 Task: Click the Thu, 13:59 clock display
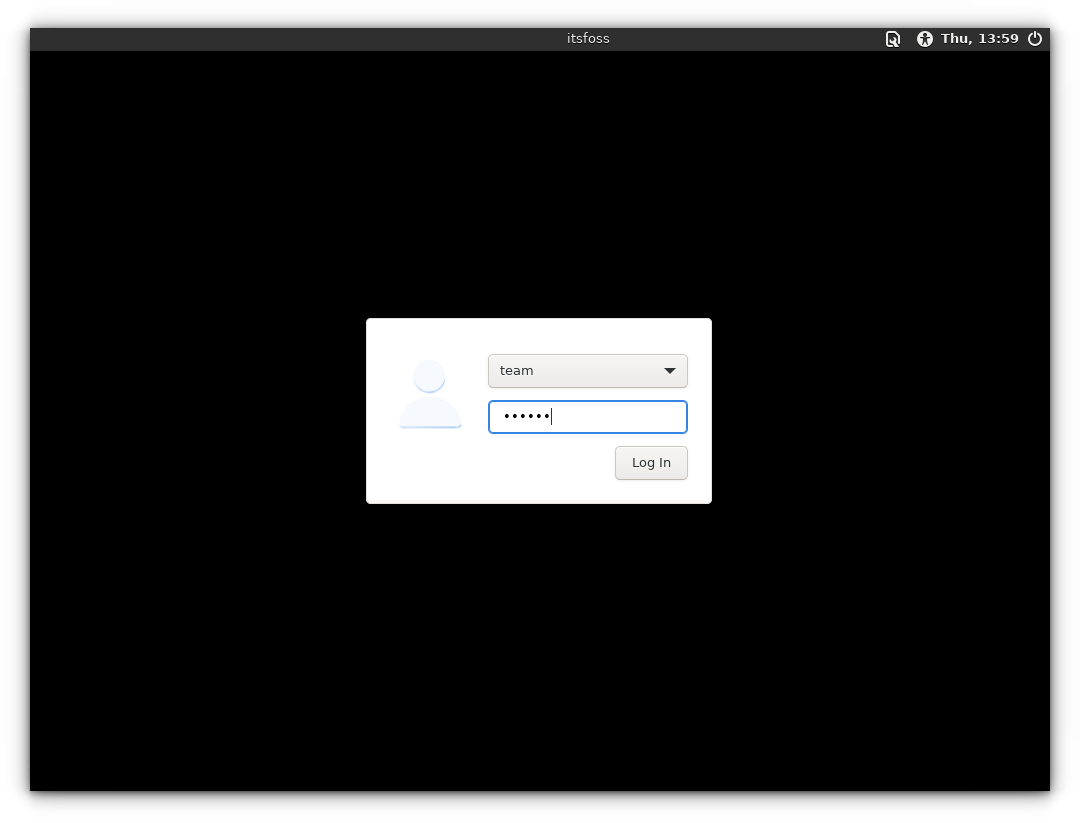click(x=980, y=39)
